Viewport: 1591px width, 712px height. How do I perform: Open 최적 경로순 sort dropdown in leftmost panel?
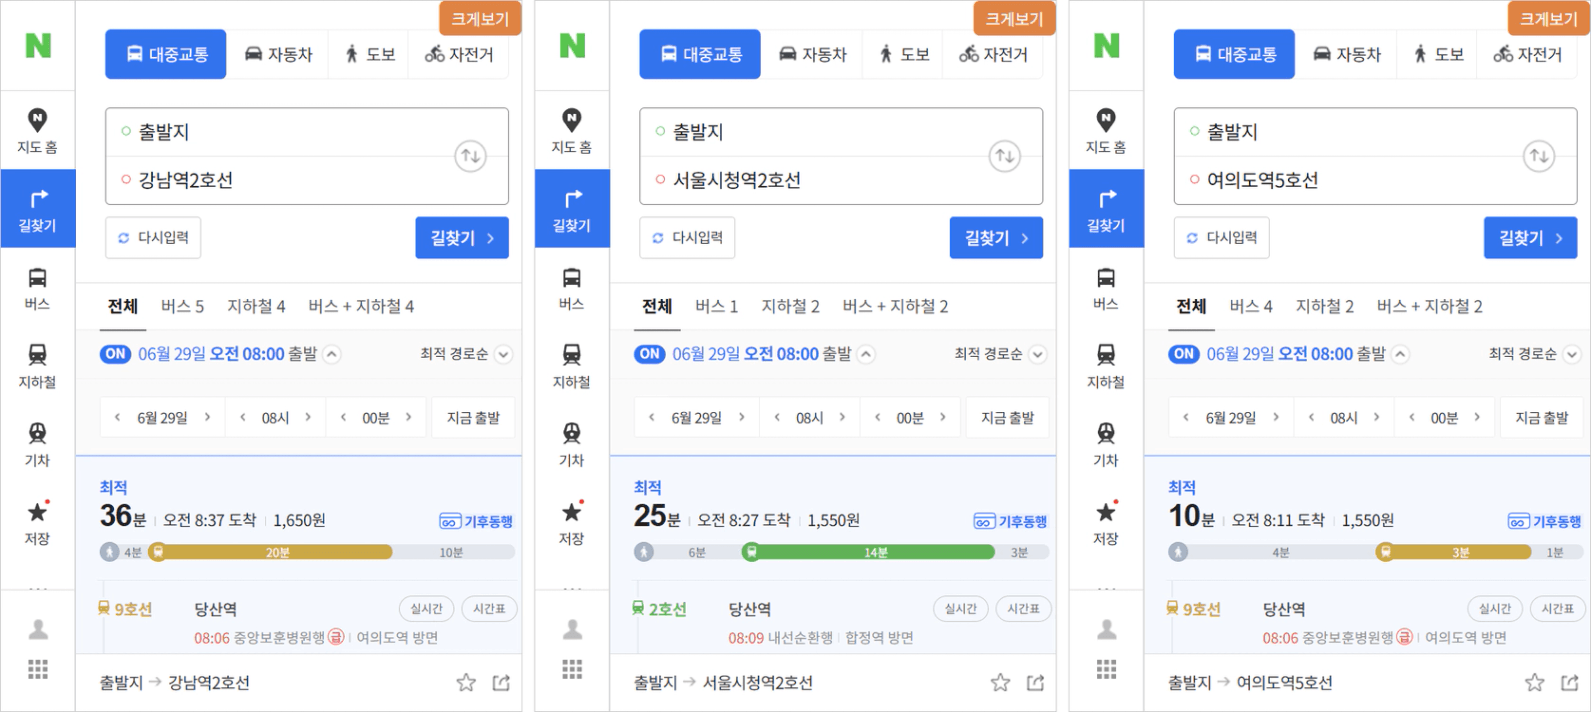pyautogui.click(x=466, y=354)
